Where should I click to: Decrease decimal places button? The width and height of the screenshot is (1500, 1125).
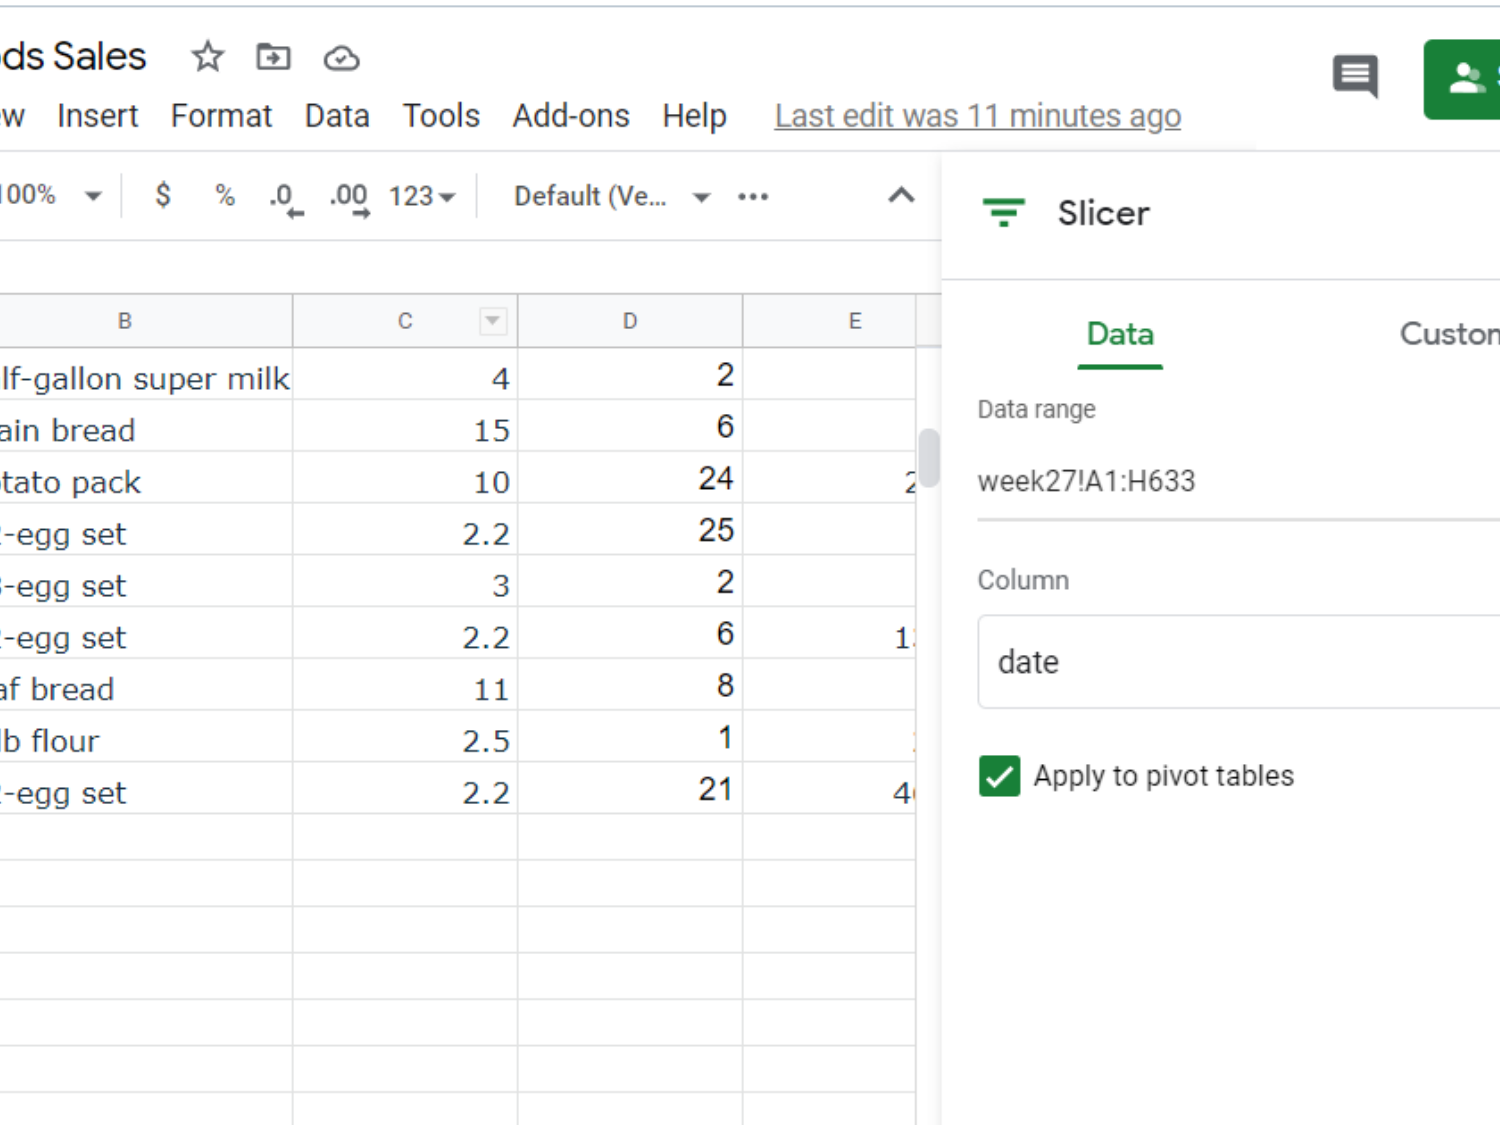click(x=285, y=197)
